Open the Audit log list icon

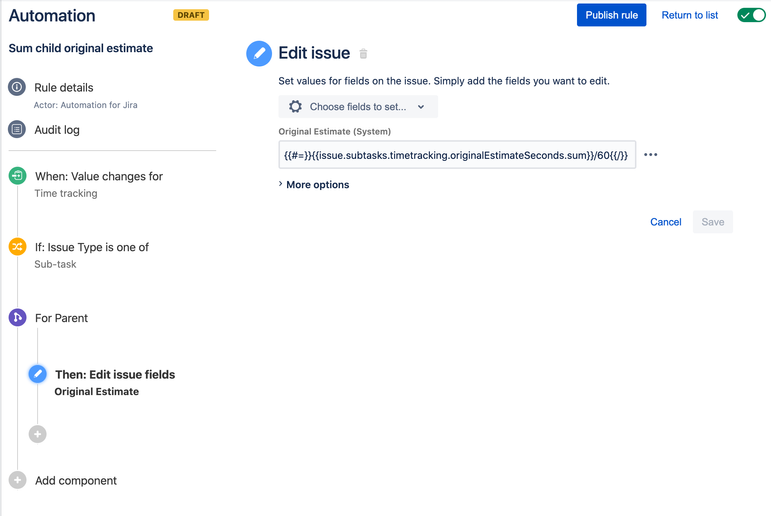(x=17, y=129)
